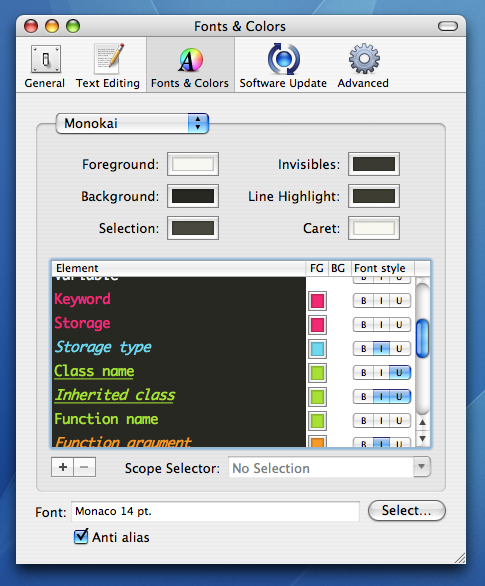Click the Keyword pink FG swatch
This screenshot has height=586, width=485.
click(x=317, y=301)
